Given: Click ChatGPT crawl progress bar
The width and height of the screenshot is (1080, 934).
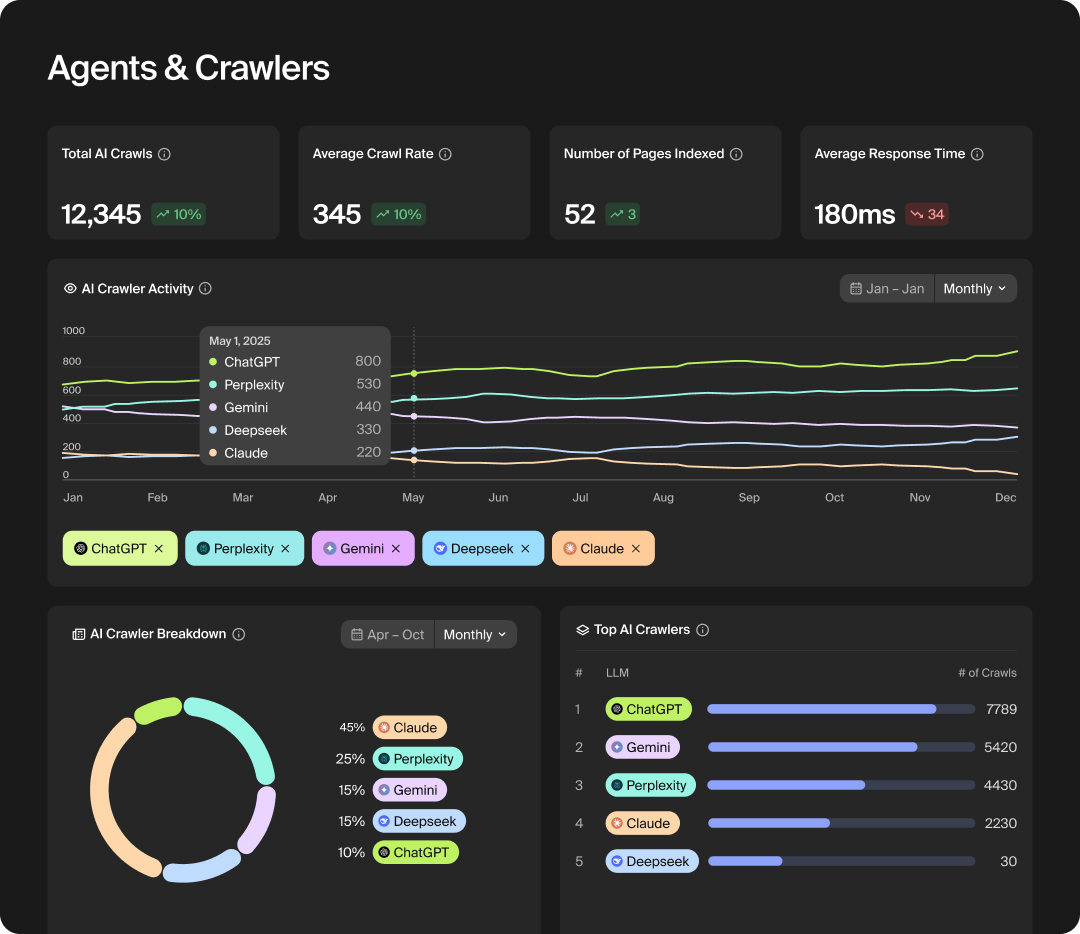Looking at the screenshot, I should click(841, 709).
